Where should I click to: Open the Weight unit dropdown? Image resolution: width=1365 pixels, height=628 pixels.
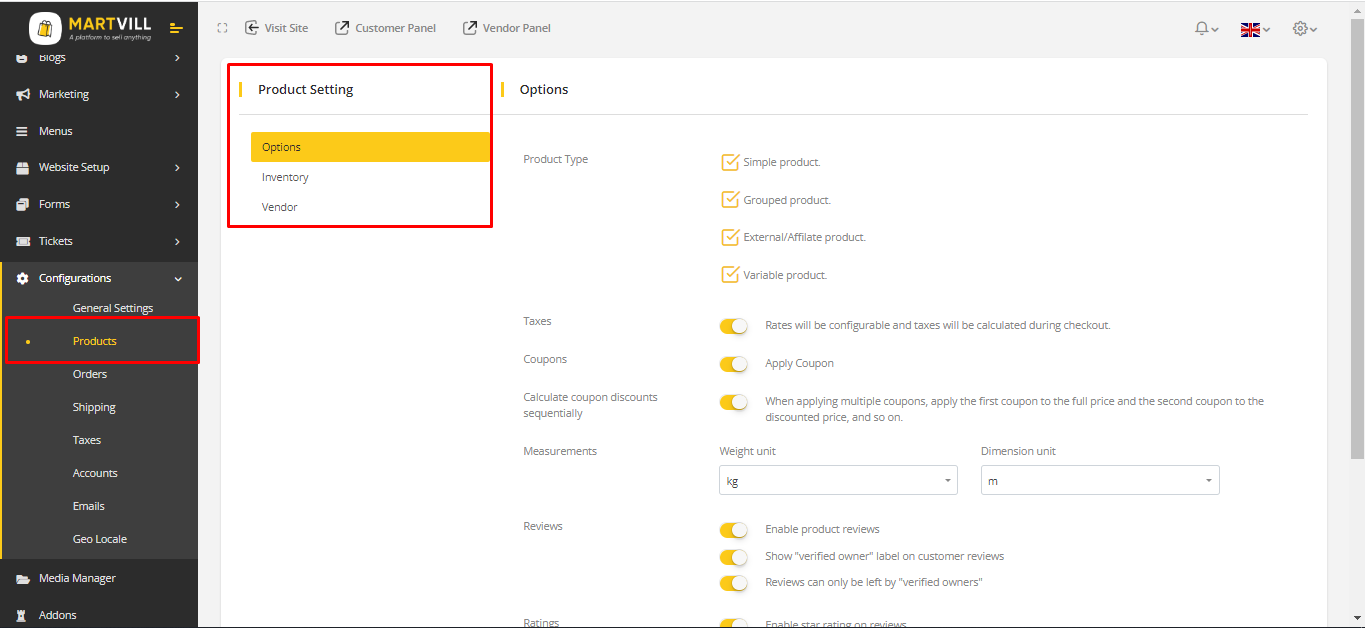pyautogui.click(x=838, y=481)
